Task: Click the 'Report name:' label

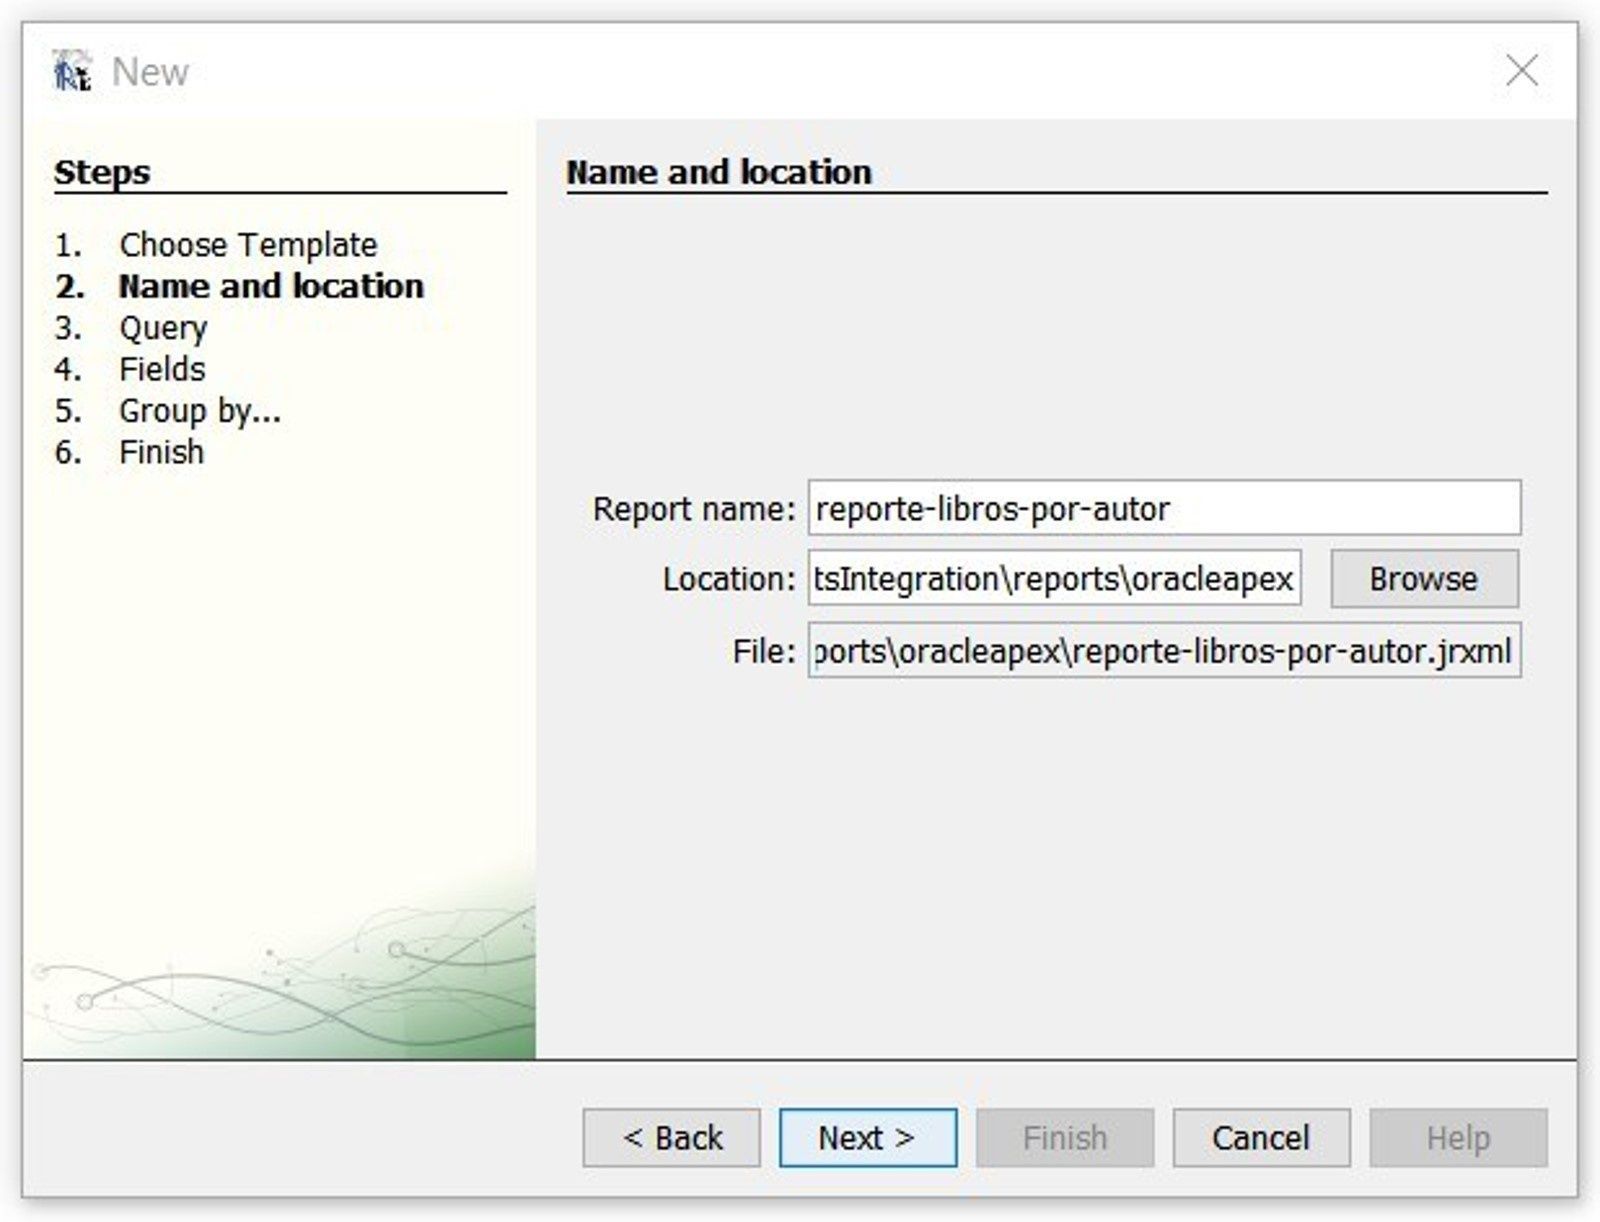Action: tap(693, 509)
